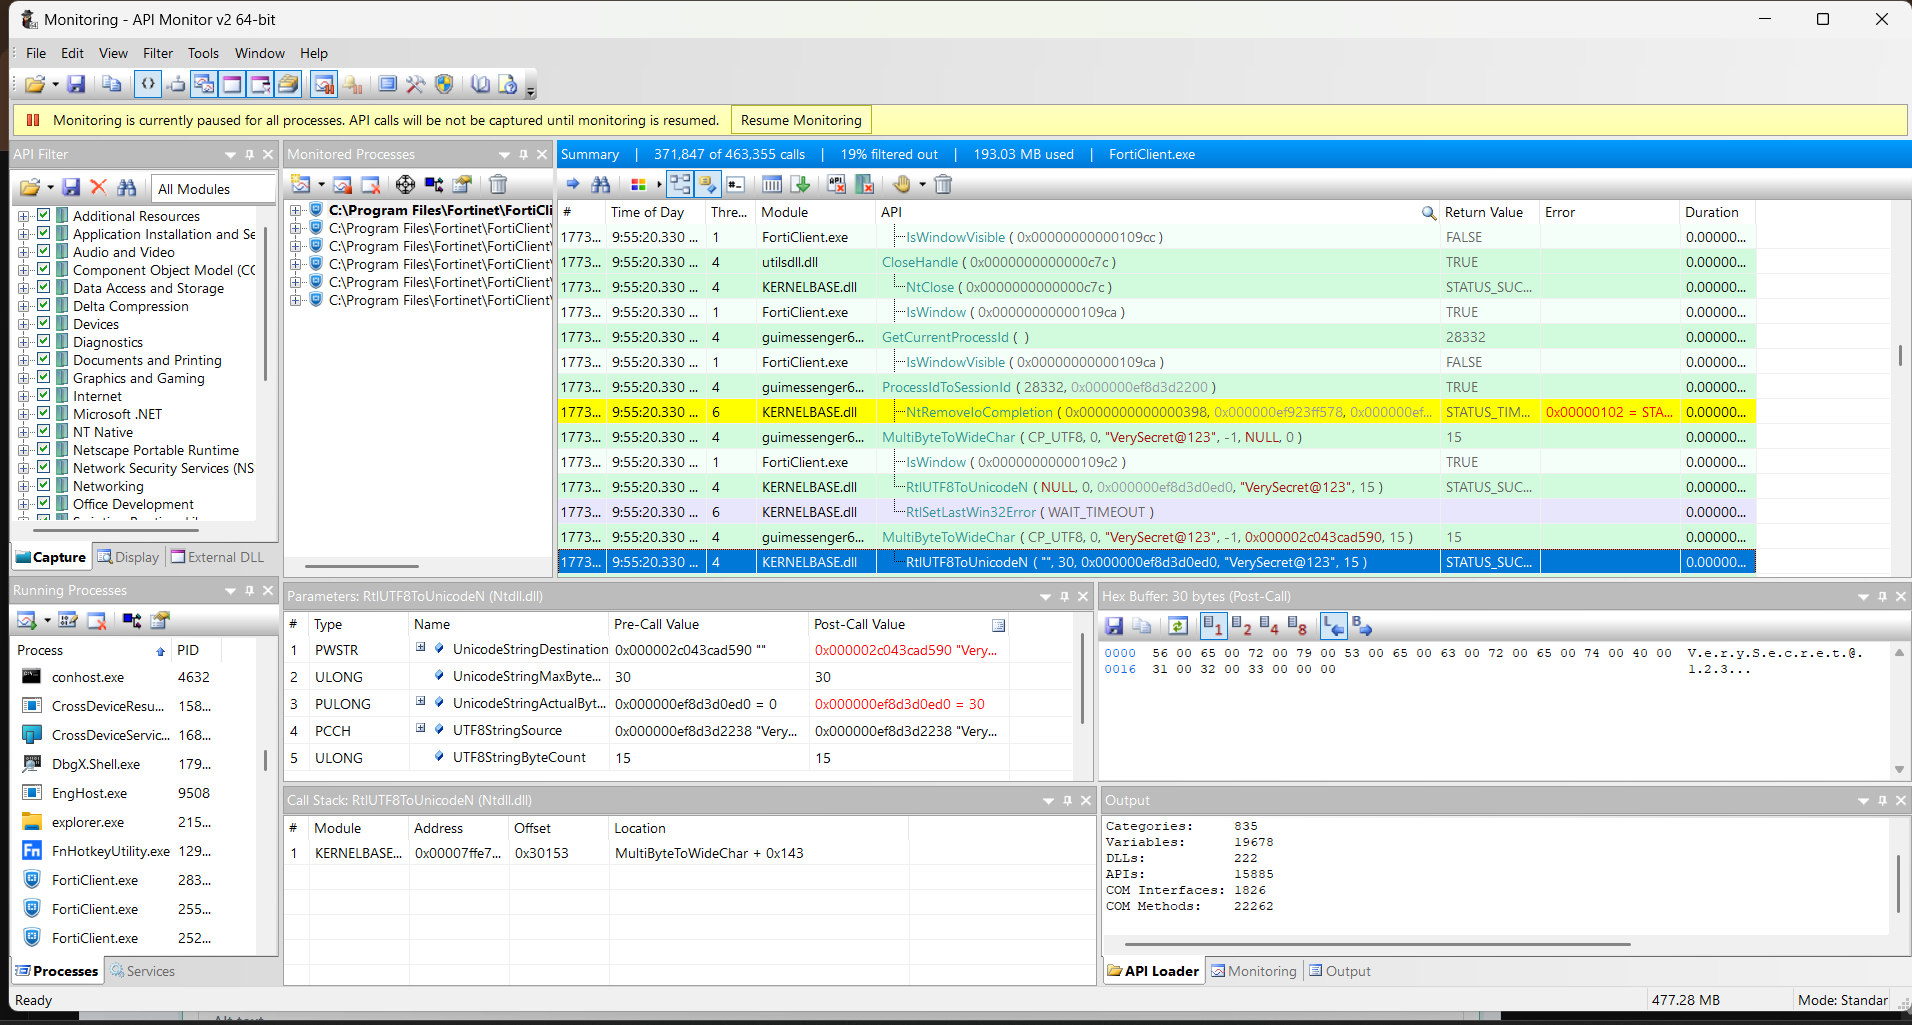
Task: Select the NtRemoveIoCompletion highlighted call row
Action: 1156,412
